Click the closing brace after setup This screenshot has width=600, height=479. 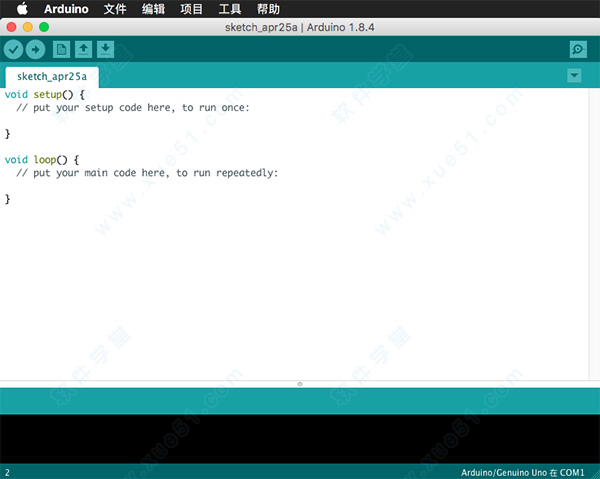(x=7, y=134)
